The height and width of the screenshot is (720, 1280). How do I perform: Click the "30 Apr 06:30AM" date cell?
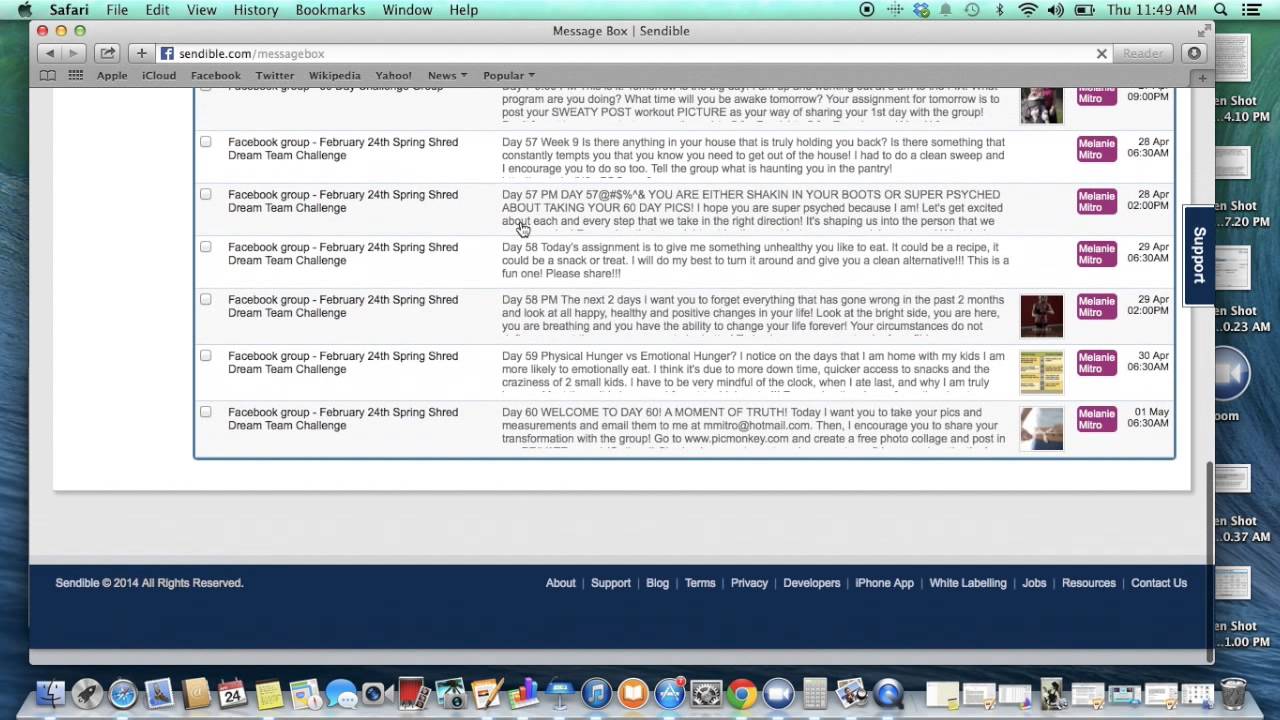coord(1147,361)
